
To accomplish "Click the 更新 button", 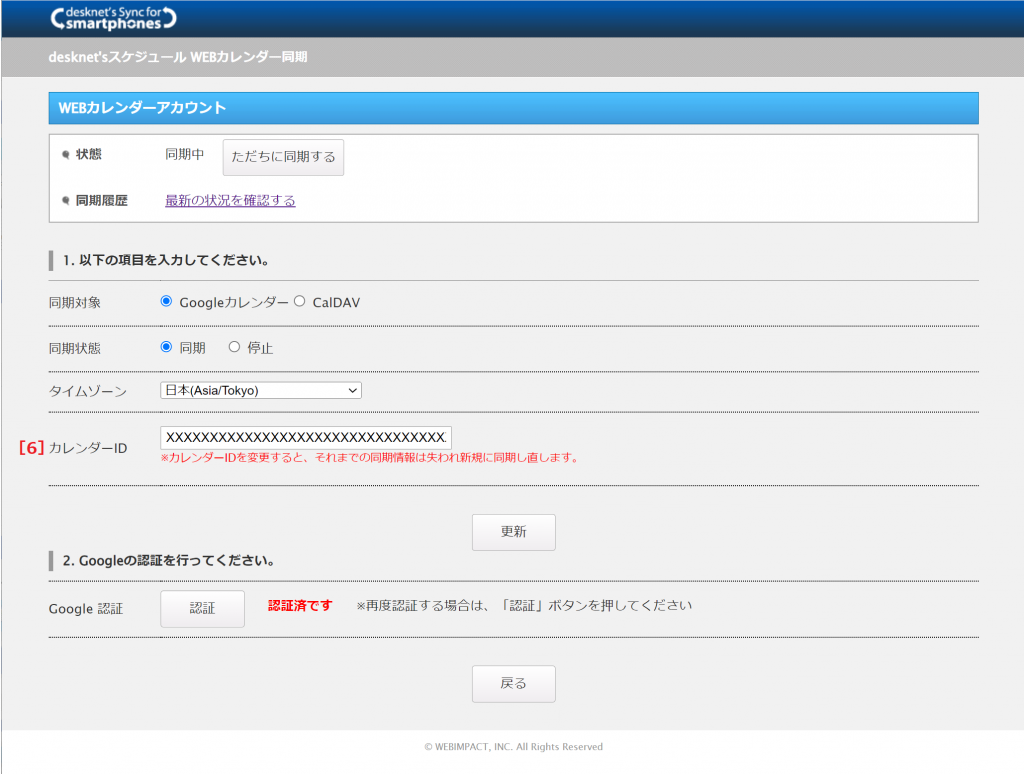I will [x=513, y=532].
